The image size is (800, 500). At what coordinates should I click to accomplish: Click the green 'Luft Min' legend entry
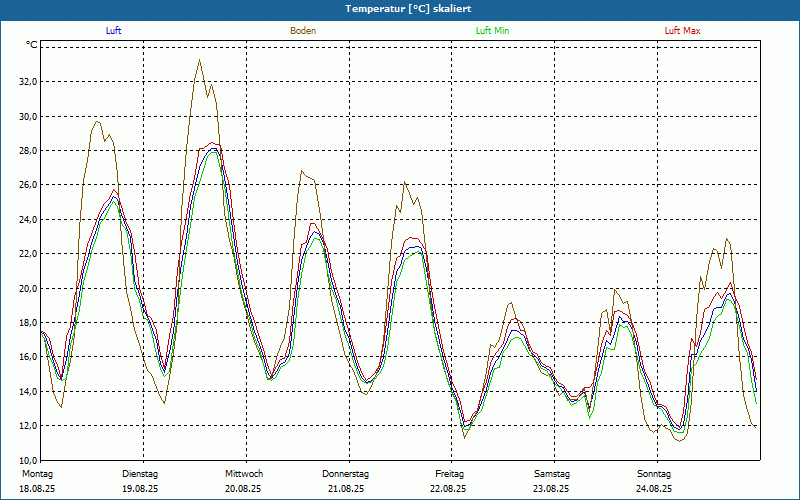(492, 31)
